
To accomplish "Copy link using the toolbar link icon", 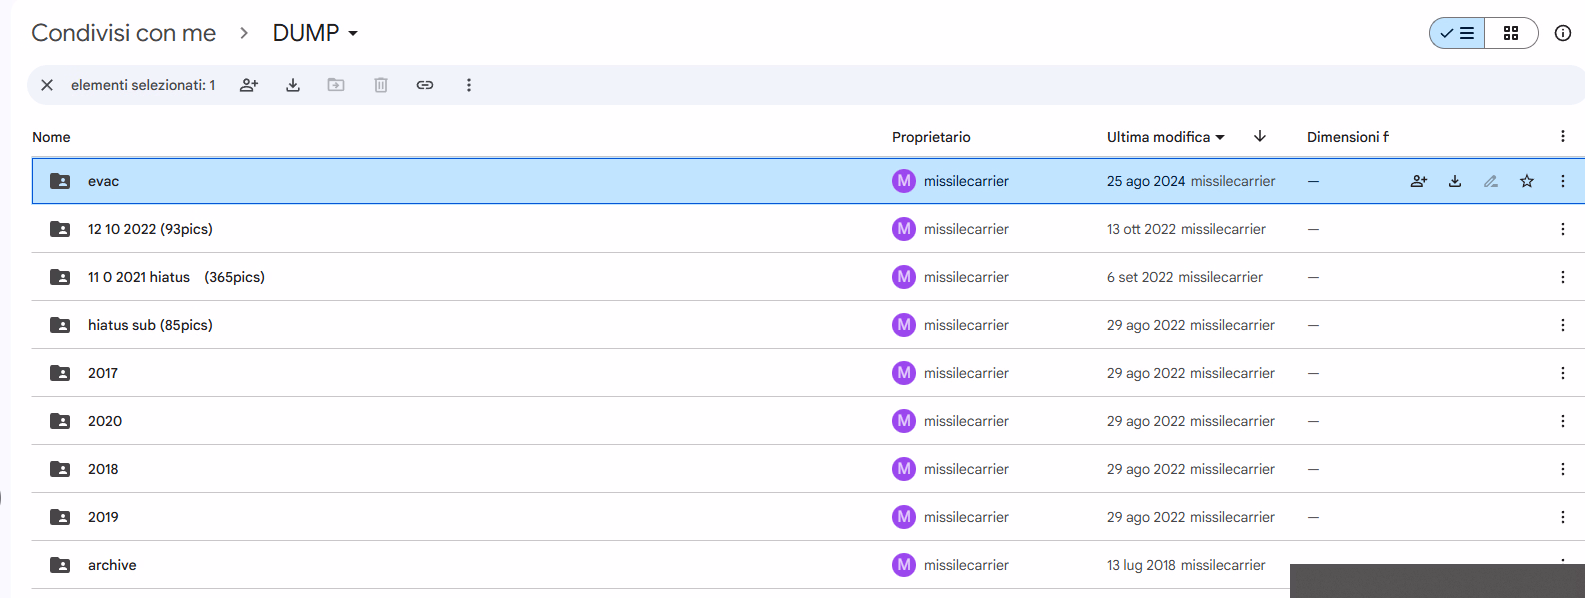I will pyautogui.click(x=425, y=85).
